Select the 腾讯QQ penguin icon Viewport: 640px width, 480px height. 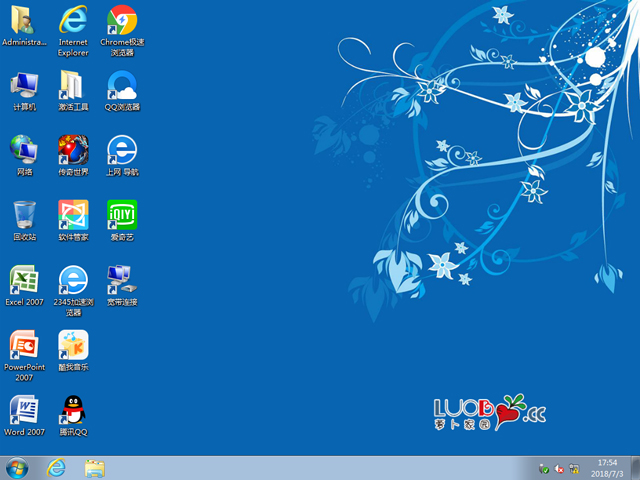[73, 410]
